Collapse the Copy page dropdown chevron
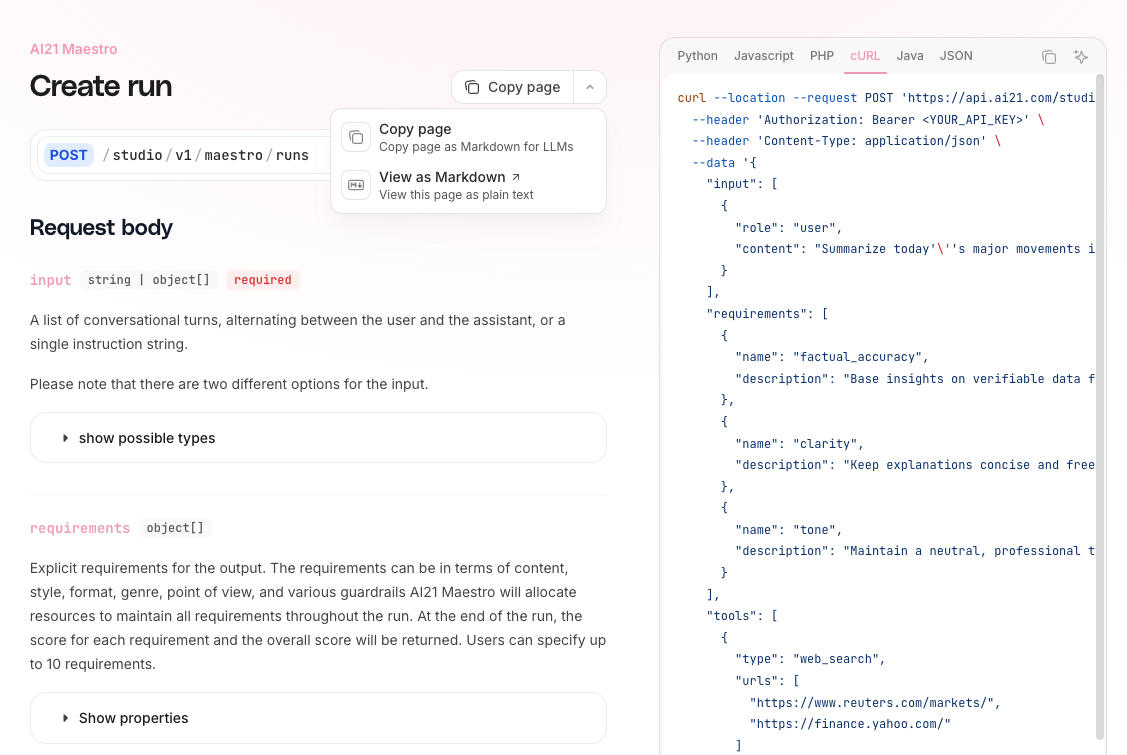The width and height of the screenshot is (1127, 755). tap(589, 87)
